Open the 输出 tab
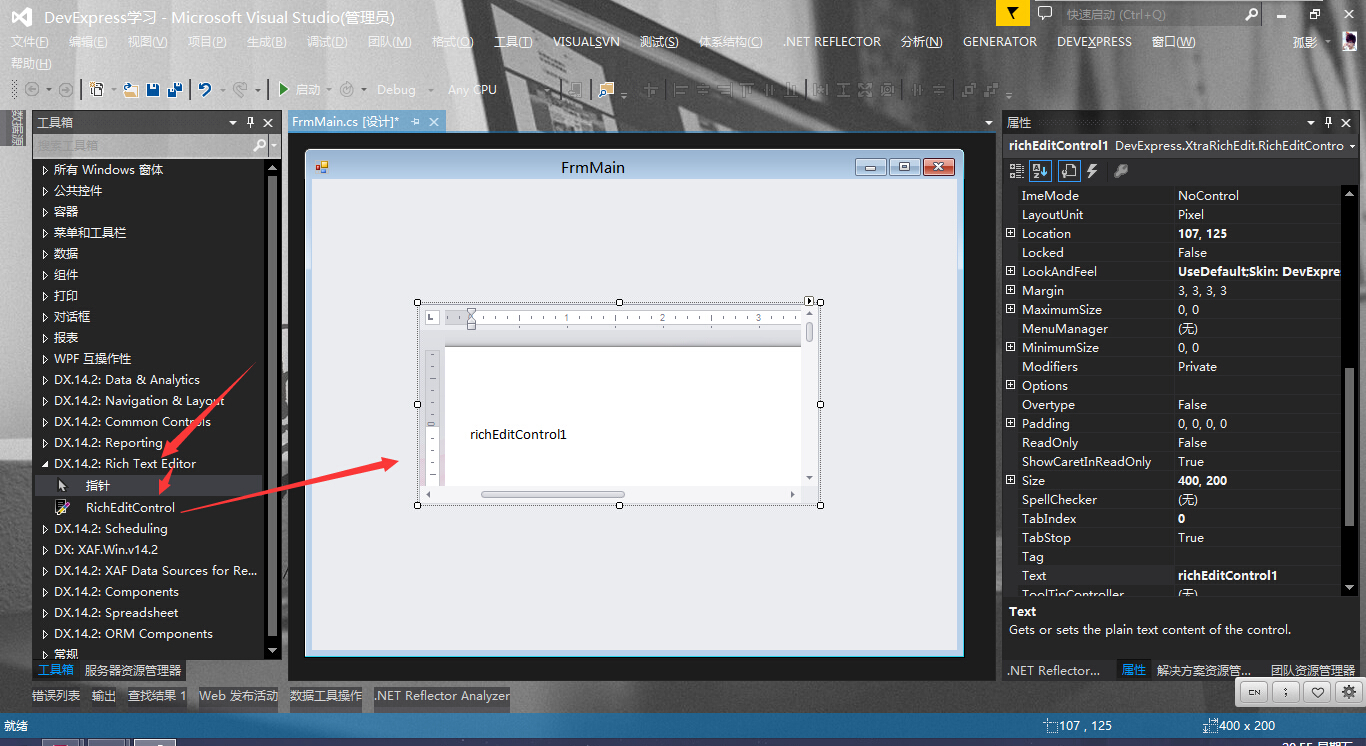The height and width of the screenshot is (746, 1366). click(104, 696)
